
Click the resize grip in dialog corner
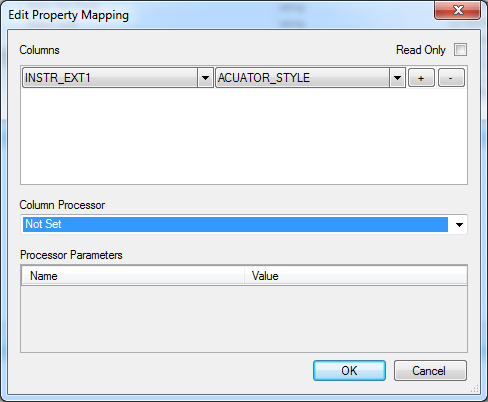[474, 388]
